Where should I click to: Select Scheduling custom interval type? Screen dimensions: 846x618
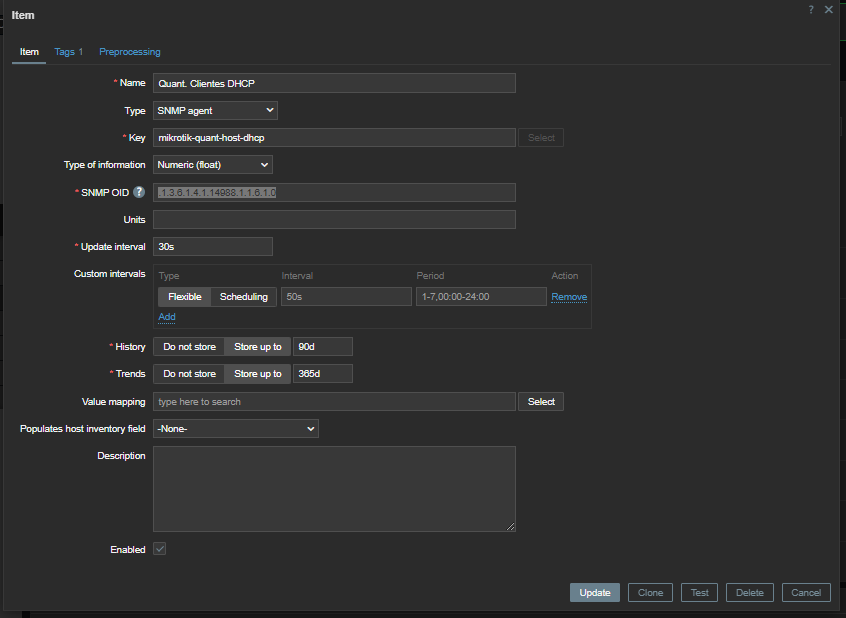pyautogui.click(x=244, y=297)
